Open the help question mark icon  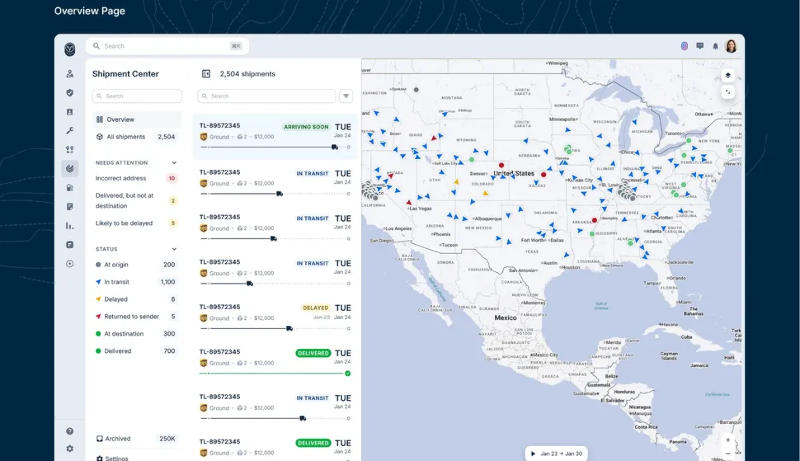click(x=70, y=431)
